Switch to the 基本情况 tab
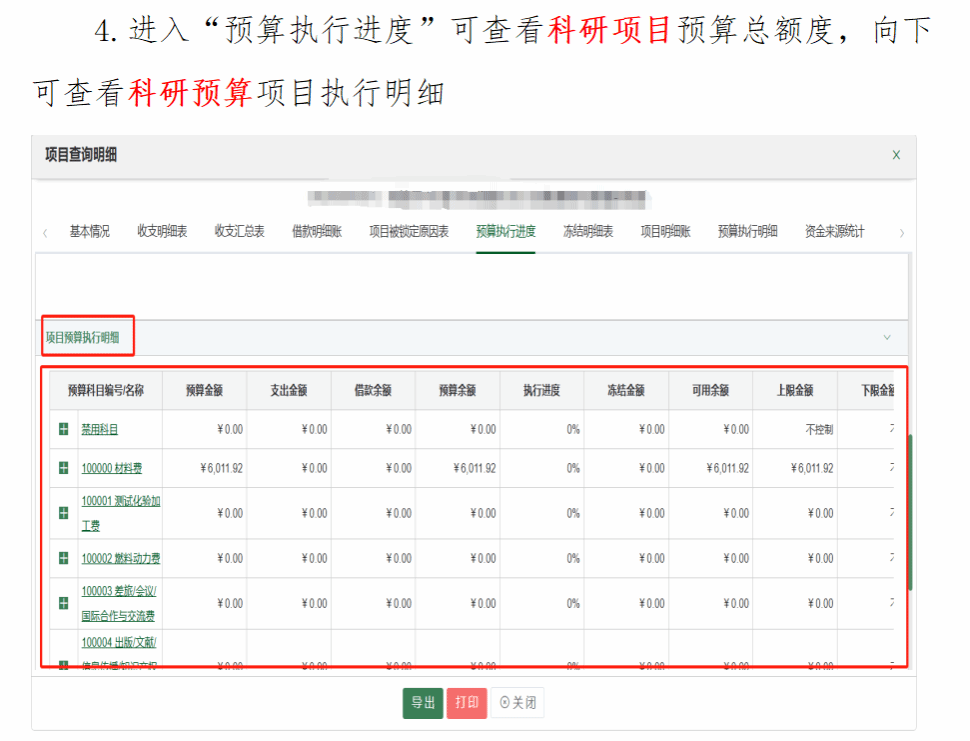The width and height of the screenshot is (970, 741). (x=90, y=231)
